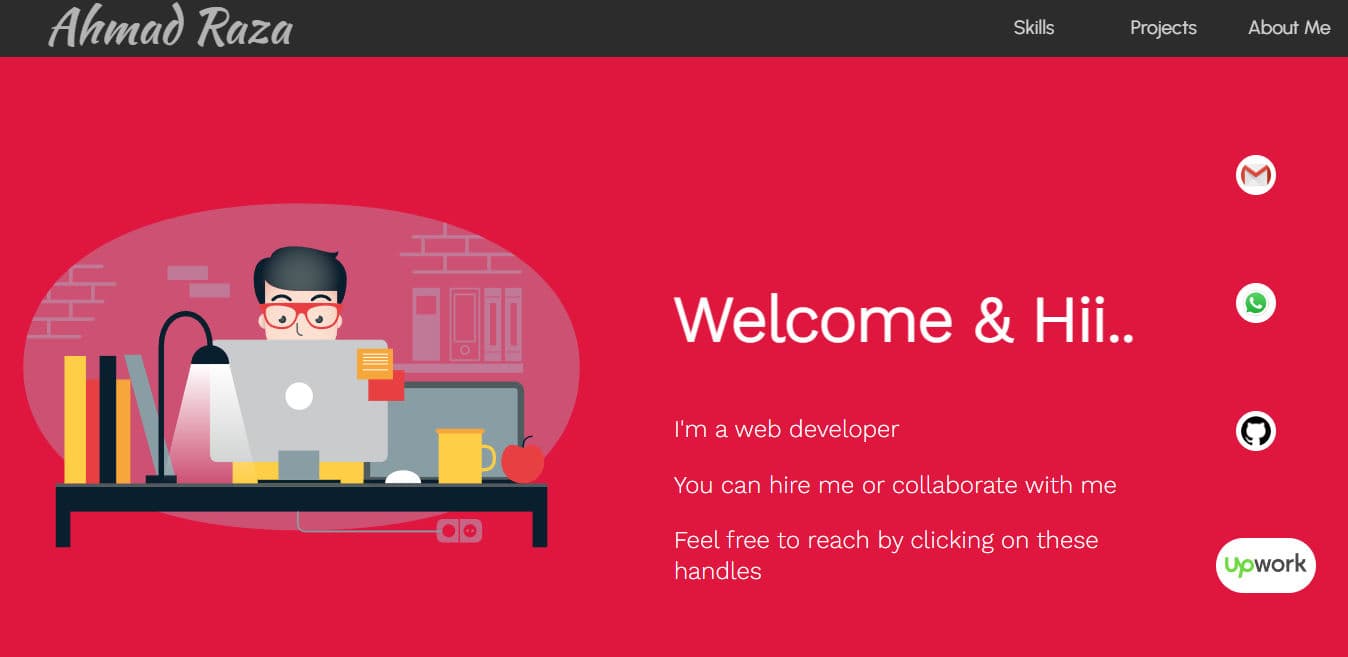
Task: Click the "Feel free to reach" paragraph
Action: 885,555
